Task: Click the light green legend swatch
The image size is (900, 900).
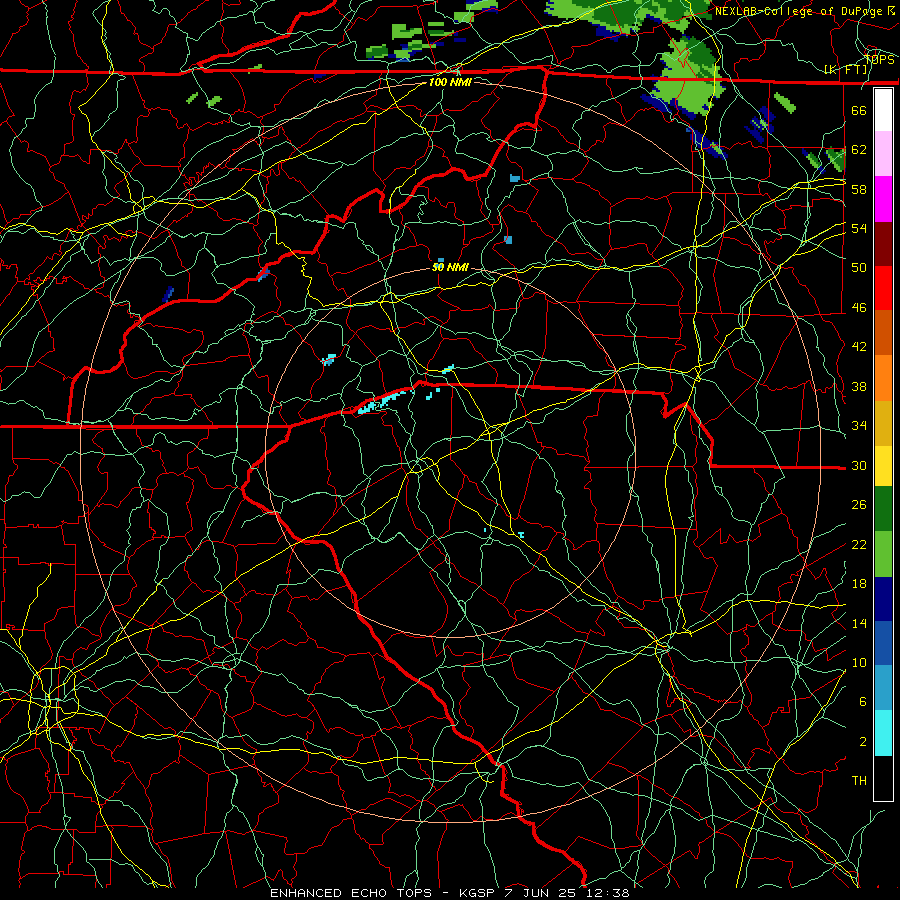Action: 883,554
